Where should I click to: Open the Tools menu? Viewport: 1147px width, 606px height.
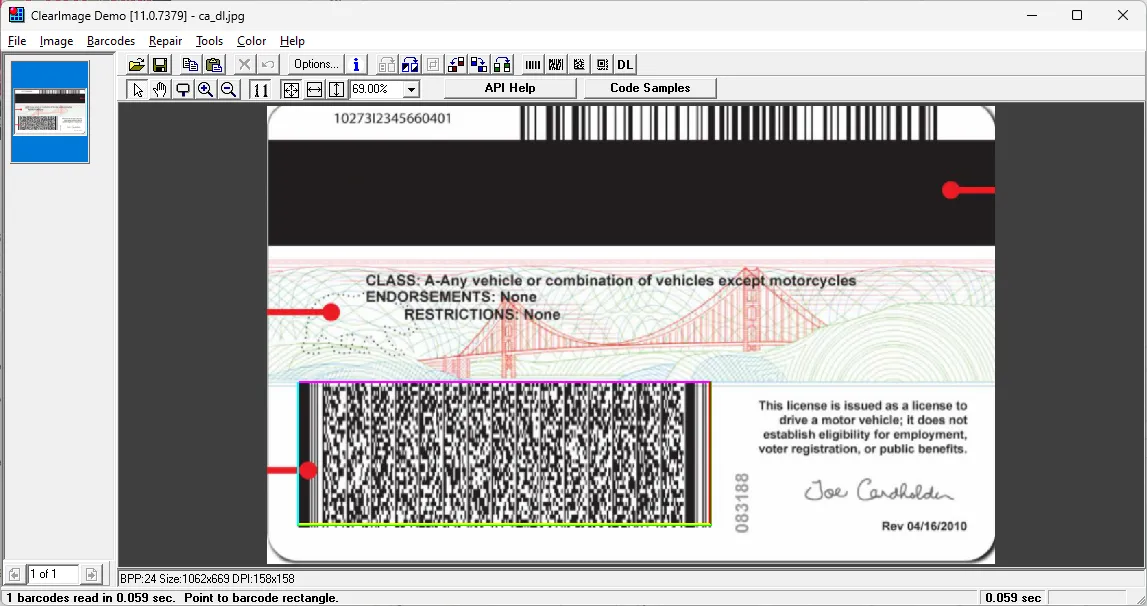[x=209, y=41]
